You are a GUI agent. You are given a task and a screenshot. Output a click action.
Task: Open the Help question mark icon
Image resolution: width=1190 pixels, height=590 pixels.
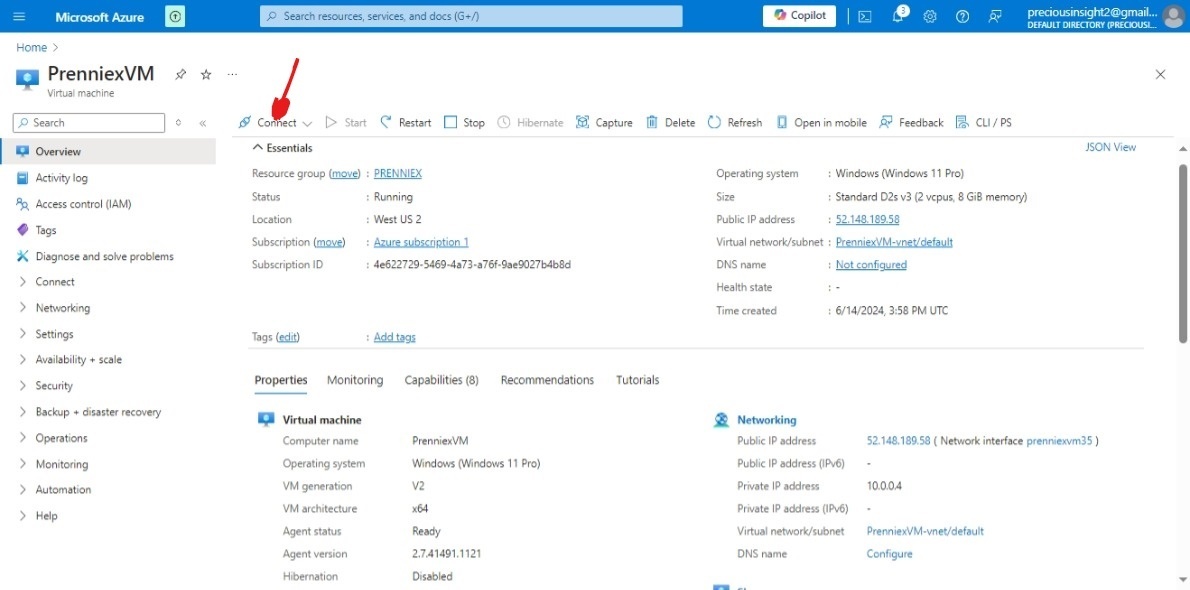click(962, 16)
